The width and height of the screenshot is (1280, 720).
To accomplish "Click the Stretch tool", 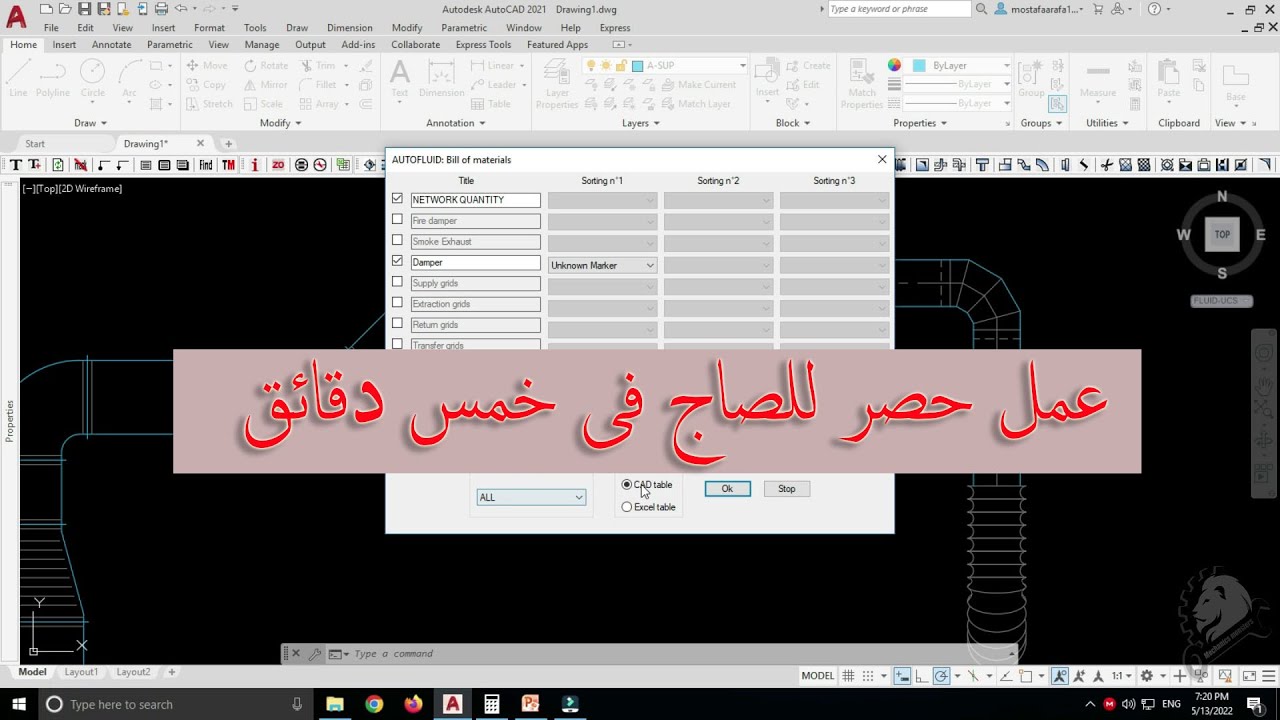I will pos(209,104).
